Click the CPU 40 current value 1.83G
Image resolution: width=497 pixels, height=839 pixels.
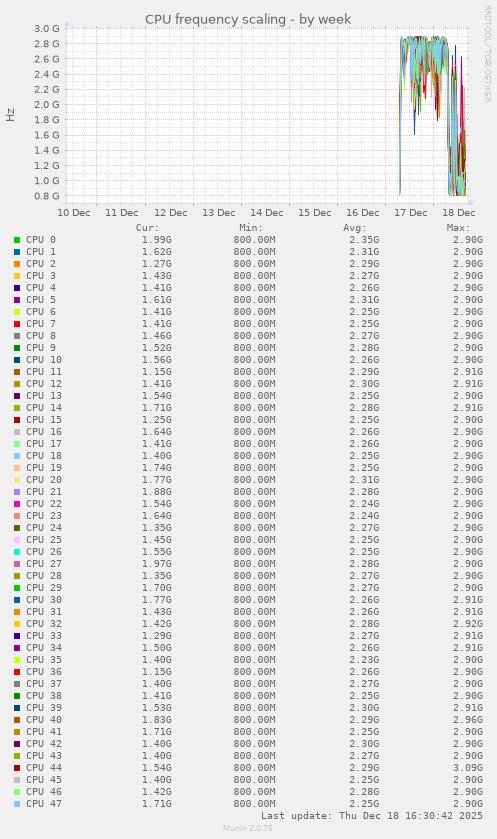pyautogui.click(x=156, y=720)
